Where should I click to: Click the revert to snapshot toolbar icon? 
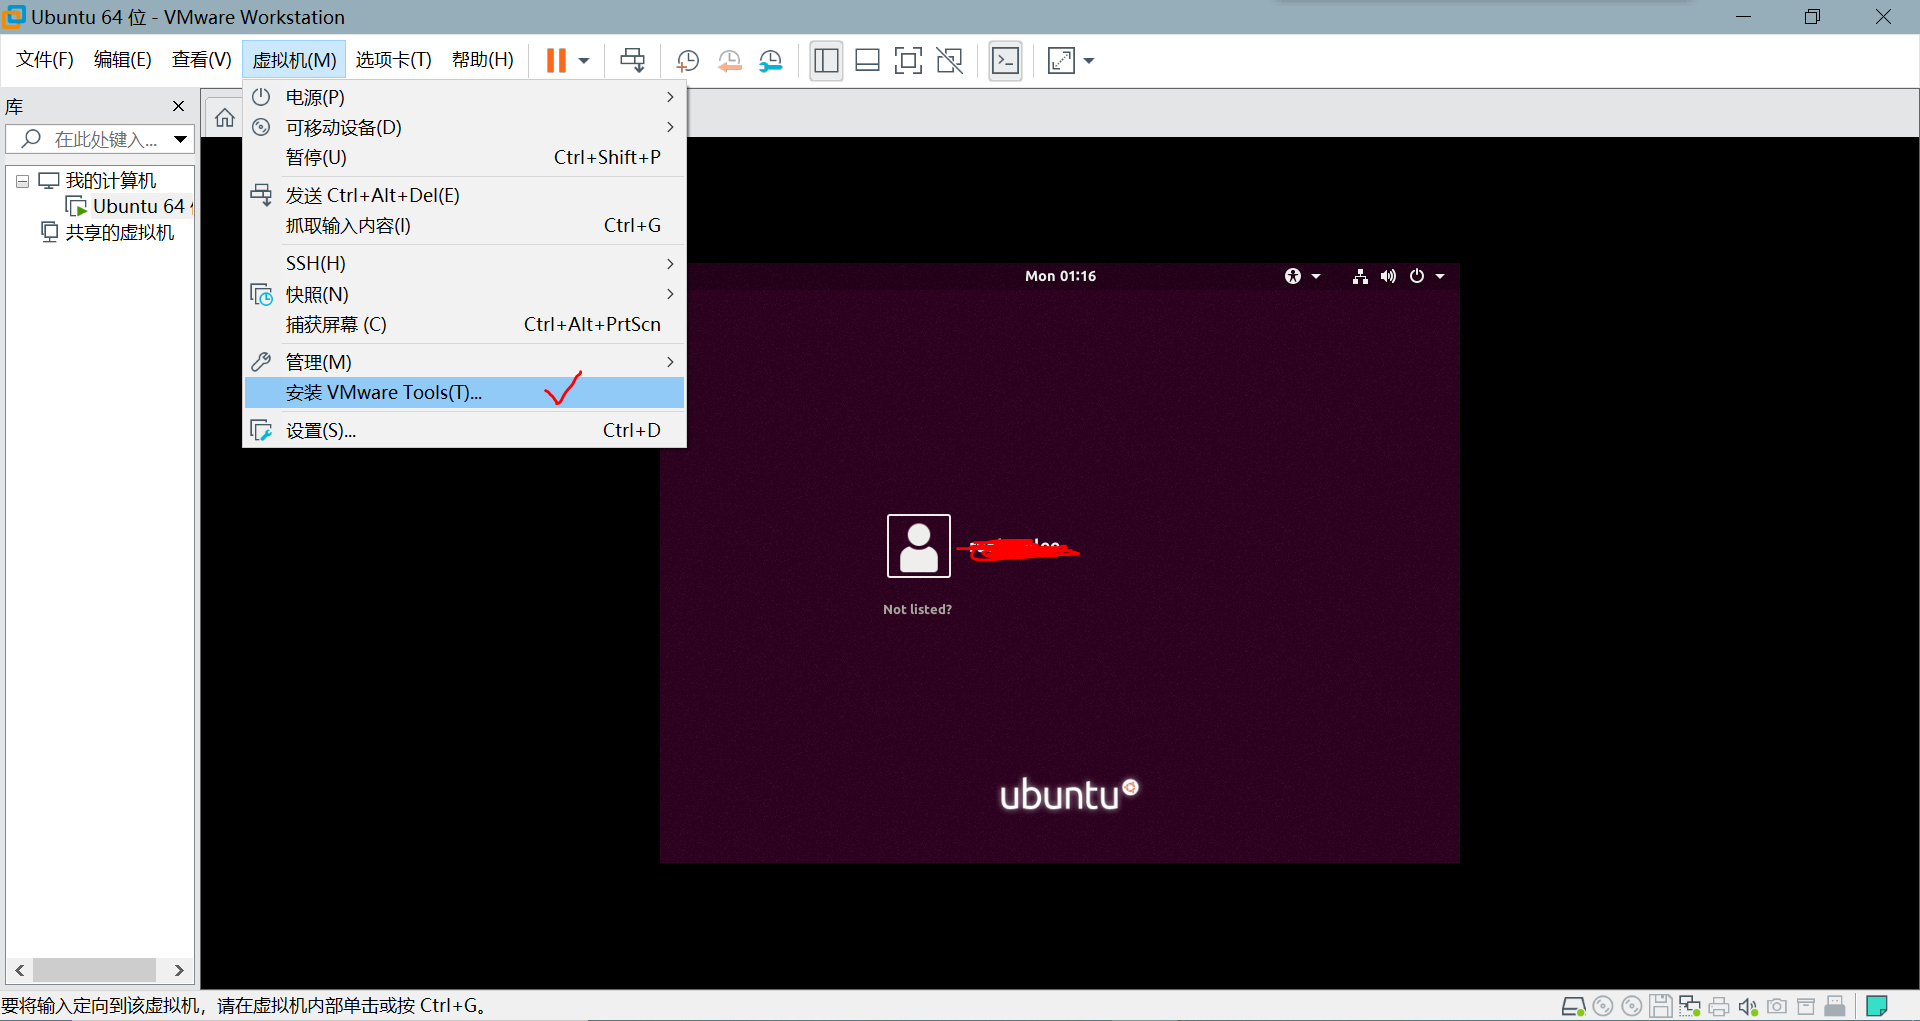coord(729,61)
